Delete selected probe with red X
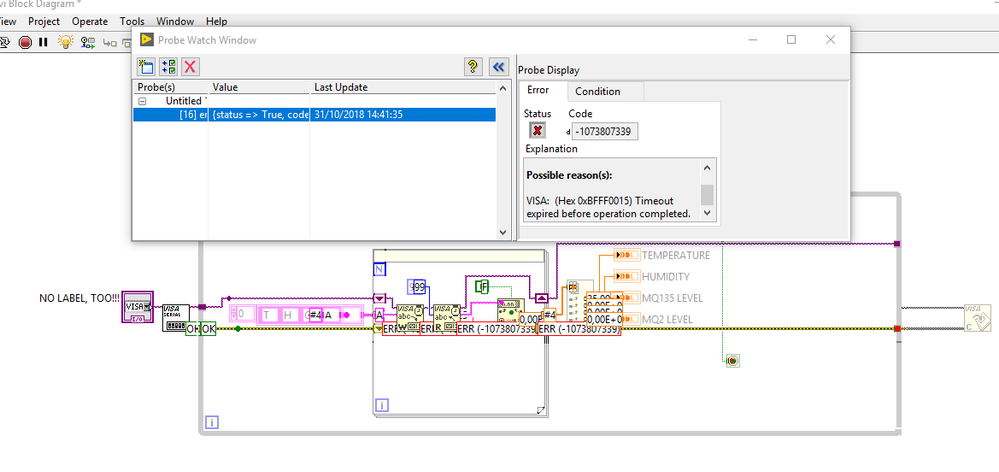This screenshot has width=999, height=472. (x=190, y=67)
